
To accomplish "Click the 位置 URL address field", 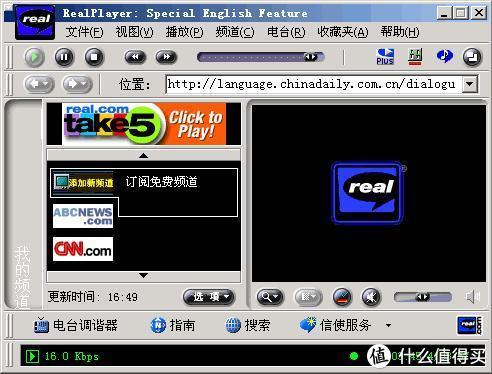I will click(314, 84).
